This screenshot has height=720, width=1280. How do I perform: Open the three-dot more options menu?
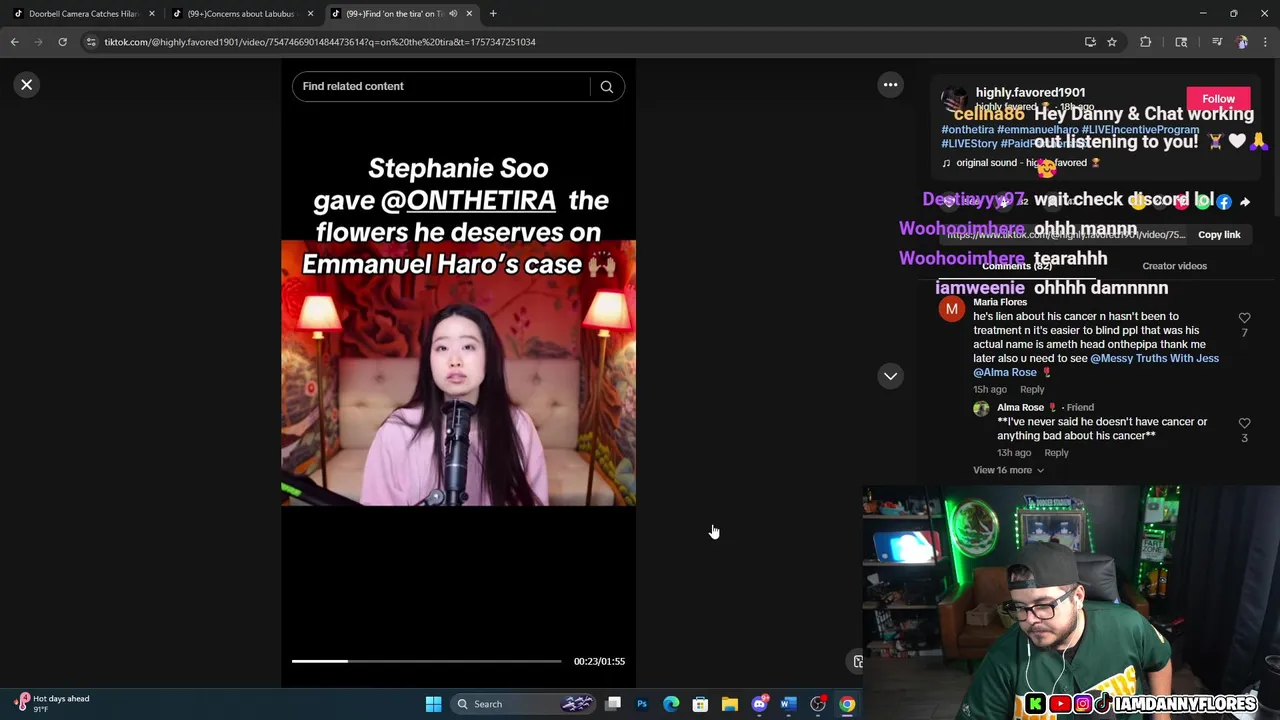pos(890,85)
